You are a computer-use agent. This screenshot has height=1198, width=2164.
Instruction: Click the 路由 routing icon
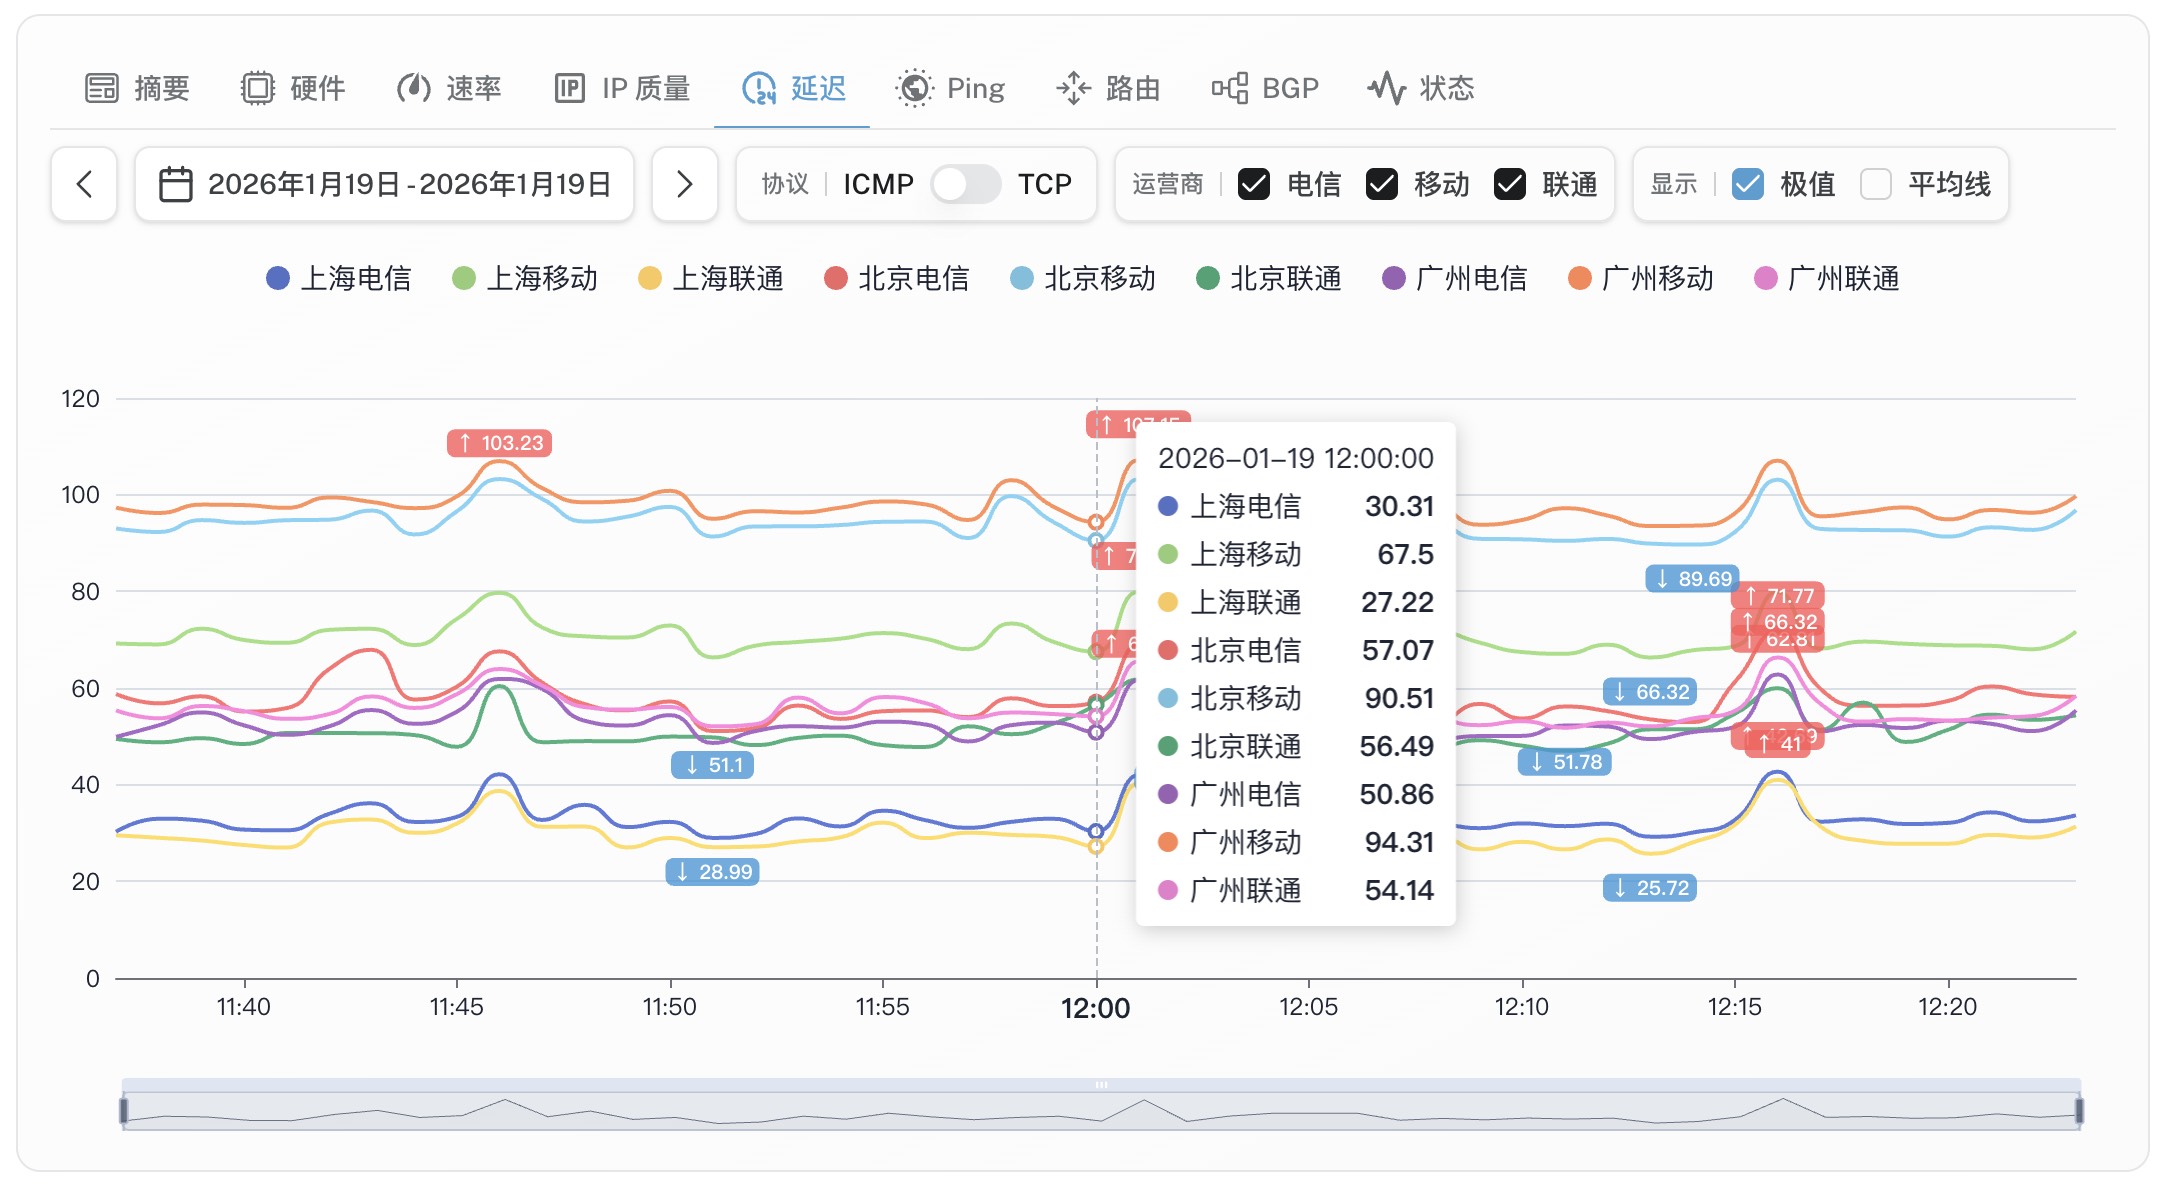[x=1073, y=88]
